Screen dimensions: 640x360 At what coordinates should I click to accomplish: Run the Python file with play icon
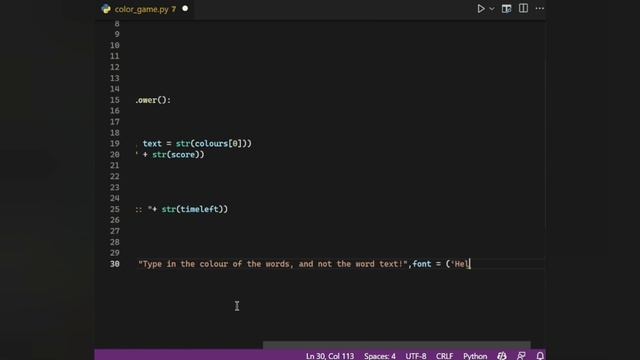[x=481, y=9]
